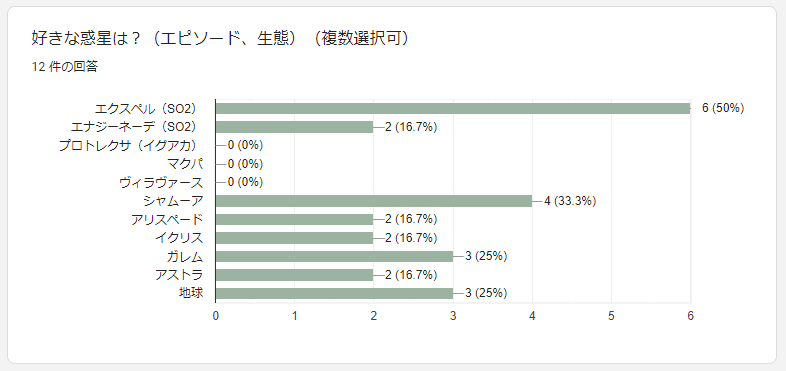Click the 12 件の回答 response count
The width and height of the screenshot is (786, 371).
click(65, 67)
